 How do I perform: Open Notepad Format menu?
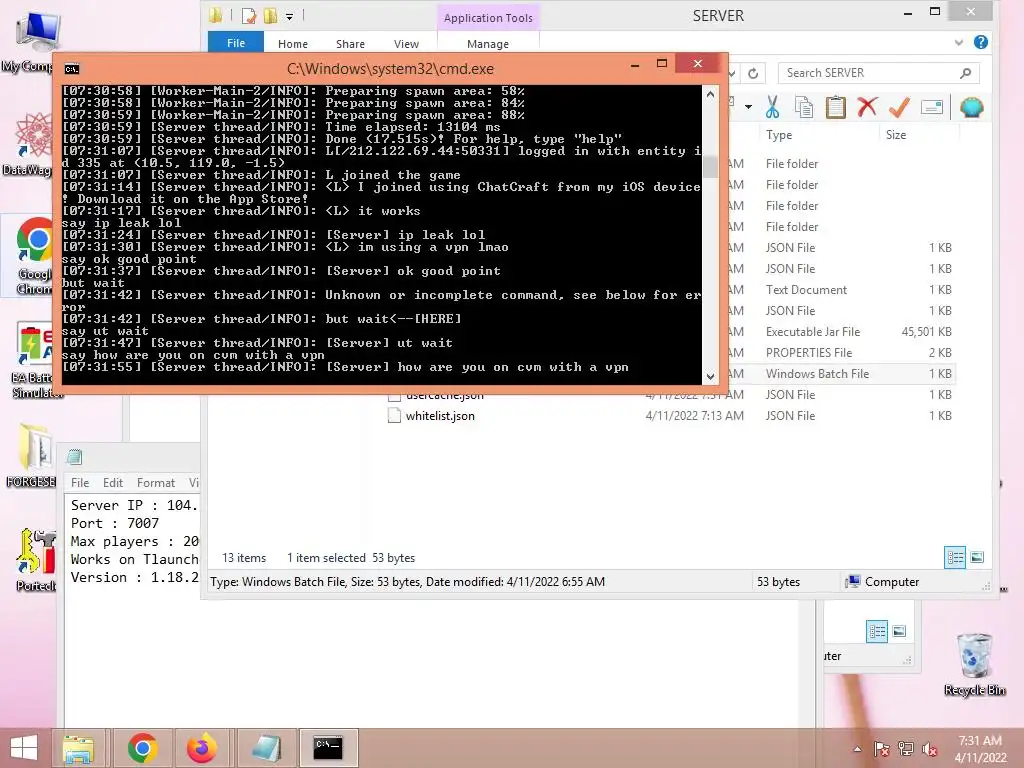pyautogui.click(x=155, y=483)
